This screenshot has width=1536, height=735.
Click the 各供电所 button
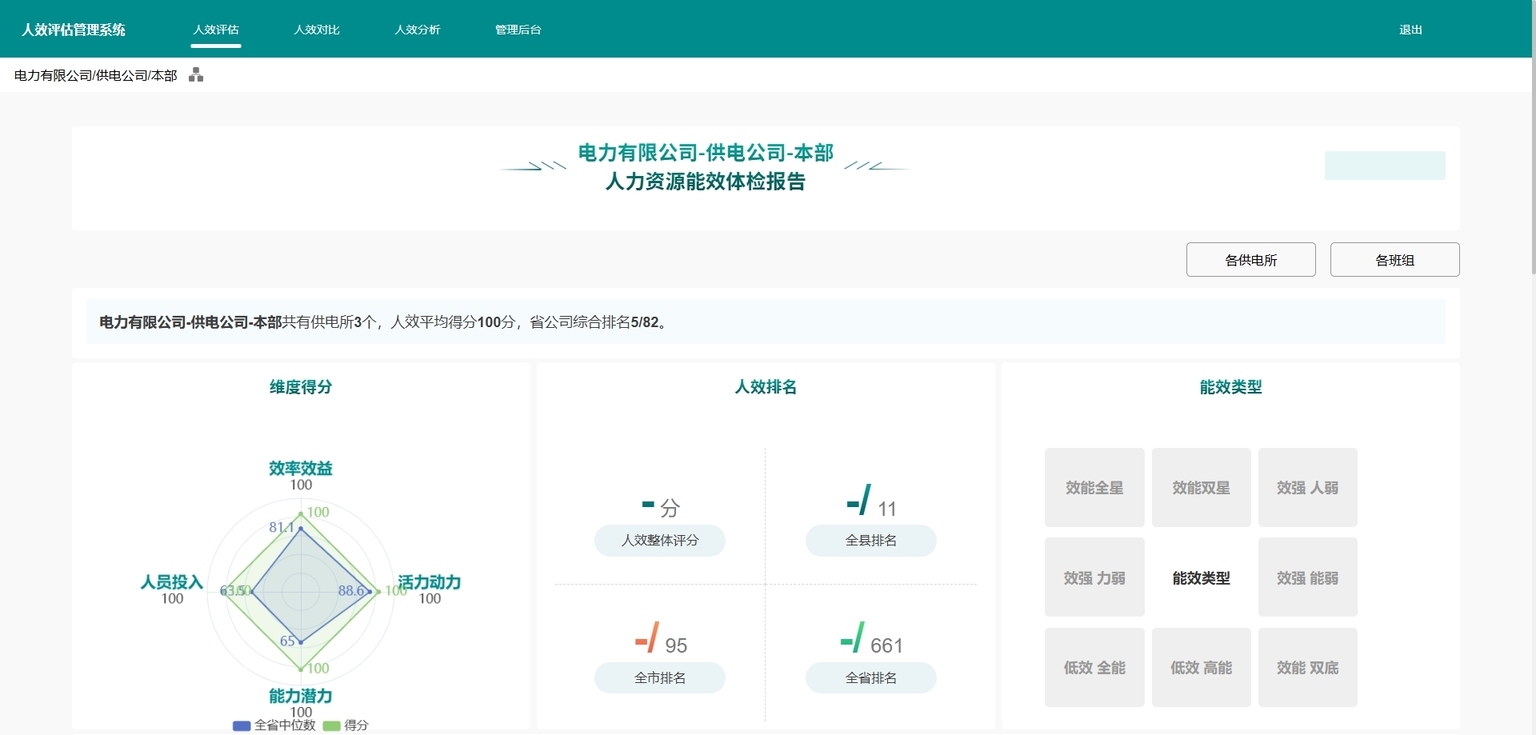(1250, 260)
